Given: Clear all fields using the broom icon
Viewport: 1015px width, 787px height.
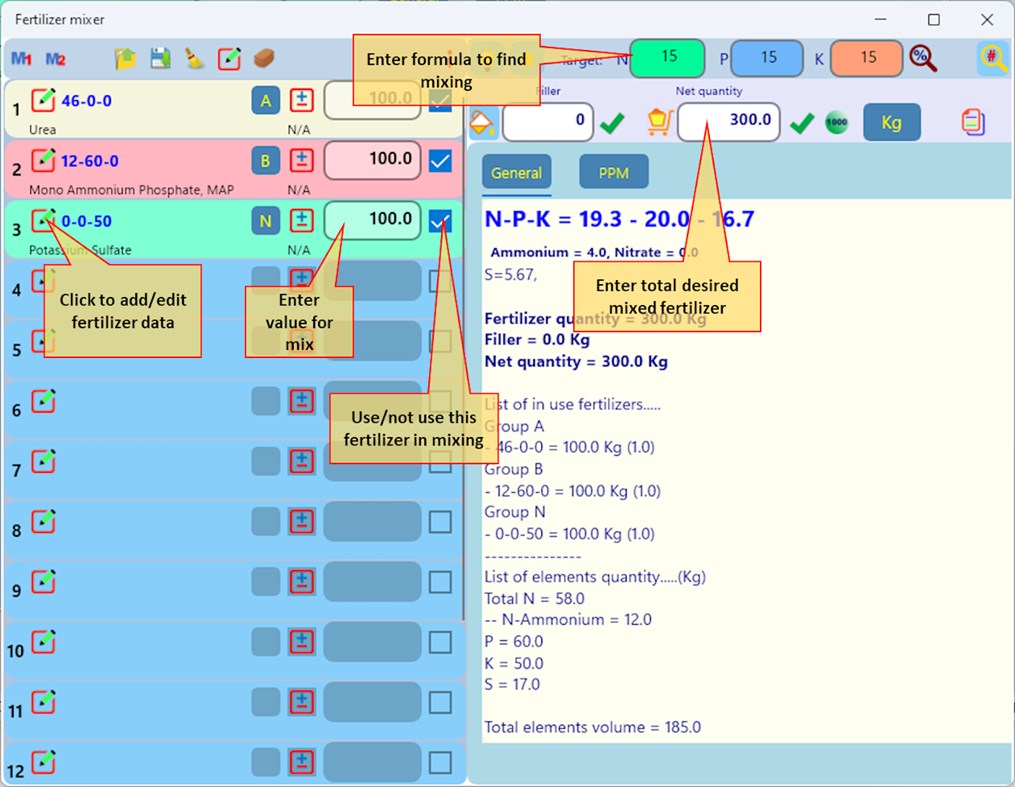Looking at the screenshot, I should tap(194, 58).
